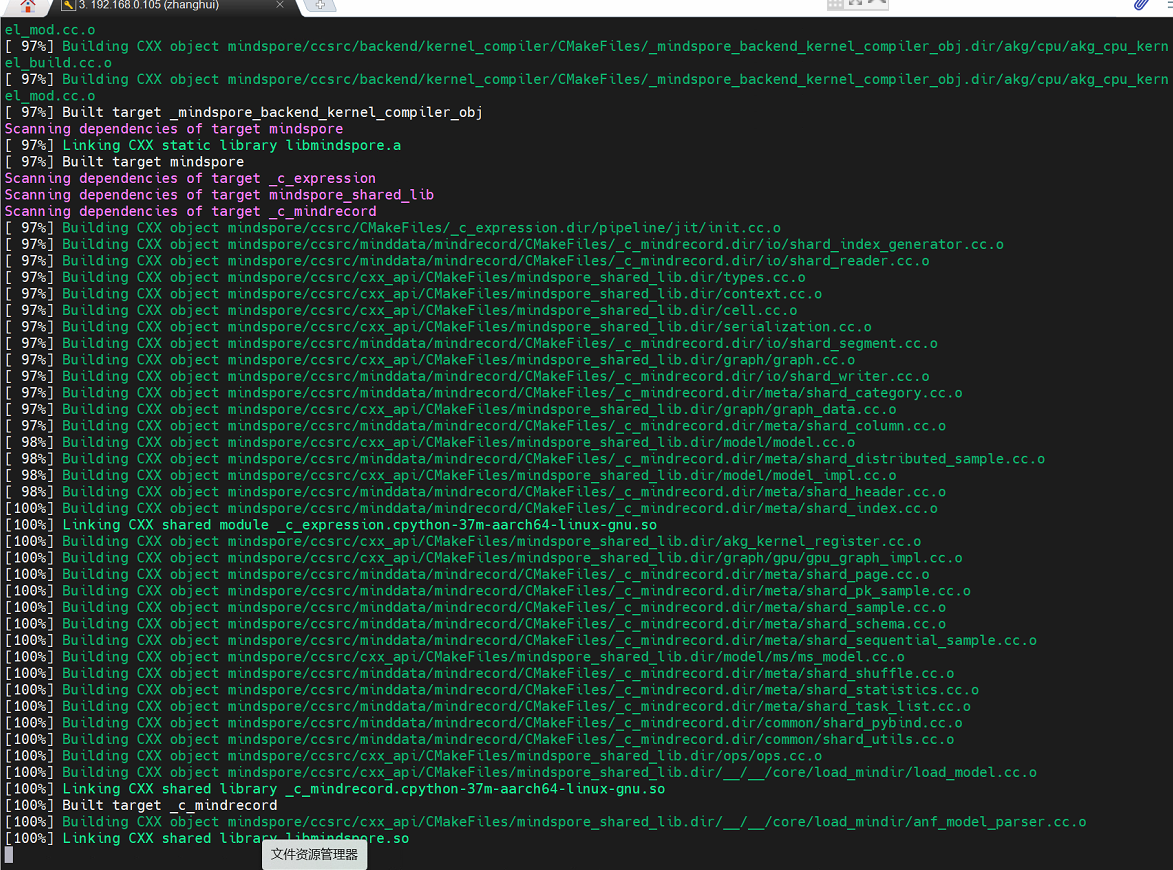Click the line ending meta/shard_sample.cc.o
Viewport: 1173px width, 870px height.
click(475, 606)
